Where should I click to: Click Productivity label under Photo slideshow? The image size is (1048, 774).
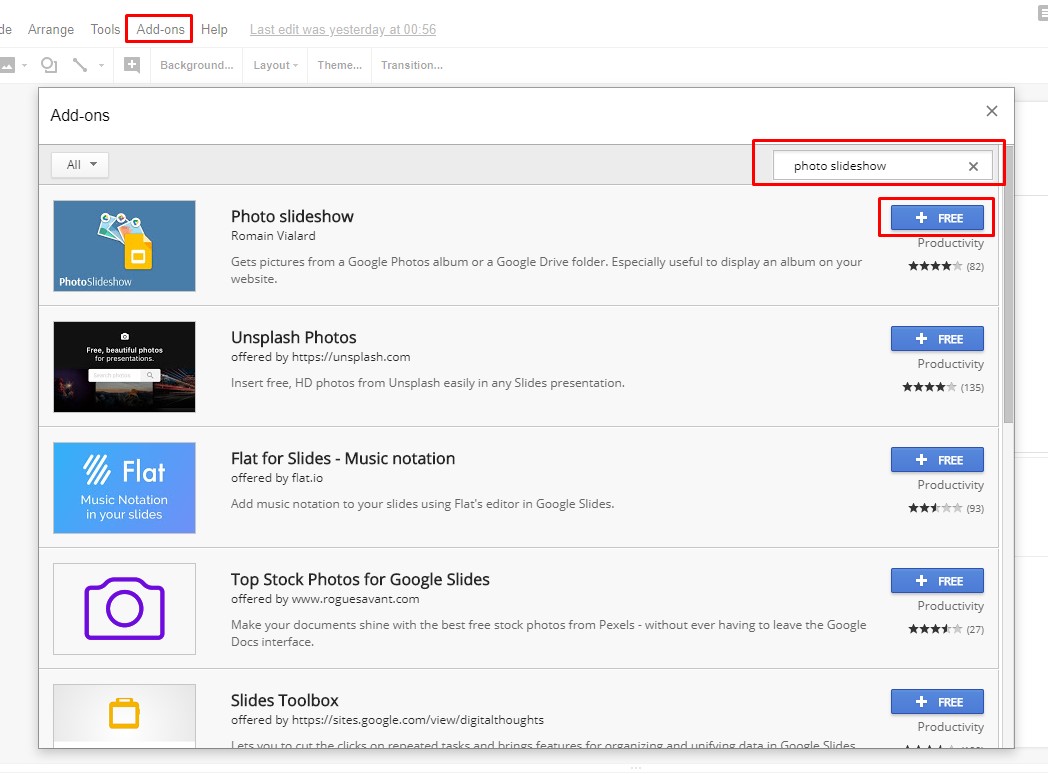[x=950, y=243]
